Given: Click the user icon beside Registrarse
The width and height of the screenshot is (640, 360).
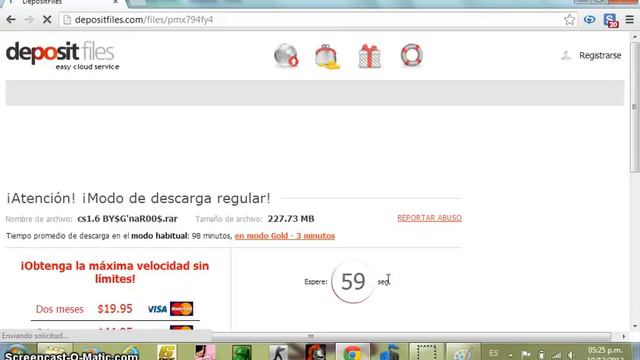Looking at the screenshot, I should [x=566, y=56].
